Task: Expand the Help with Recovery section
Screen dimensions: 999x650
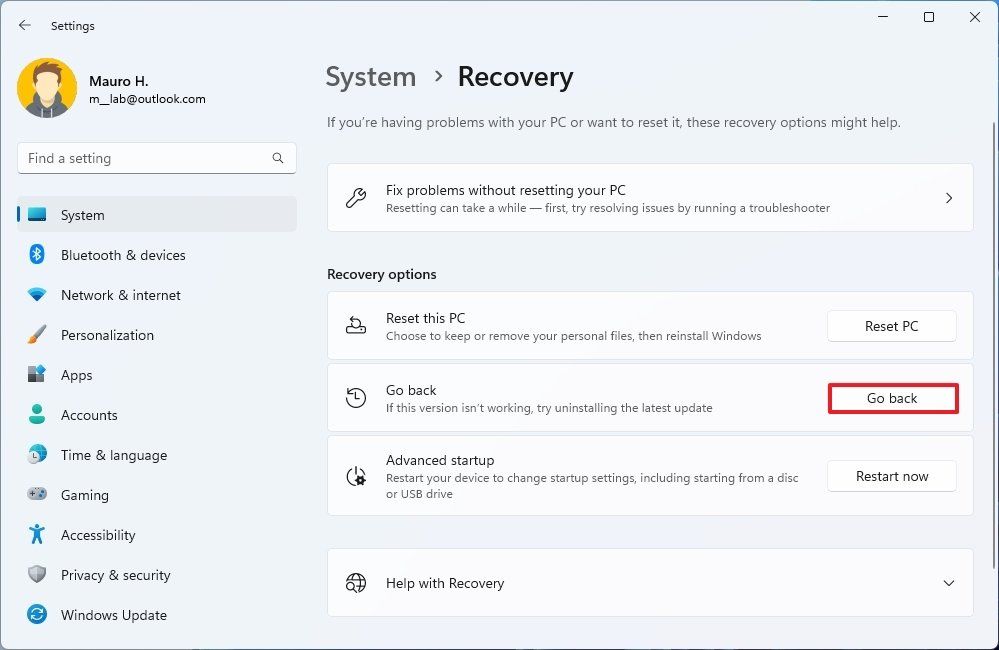Action: tap(946, 583)
